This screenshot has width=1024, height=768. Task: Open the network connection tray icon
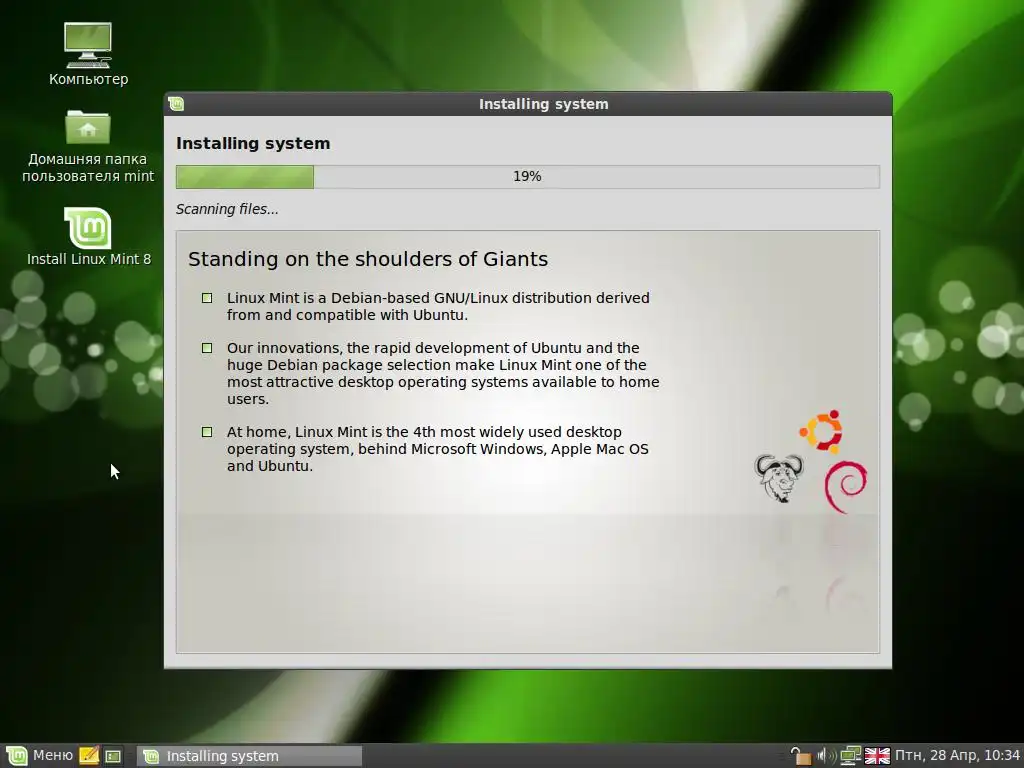coord(850,756)
